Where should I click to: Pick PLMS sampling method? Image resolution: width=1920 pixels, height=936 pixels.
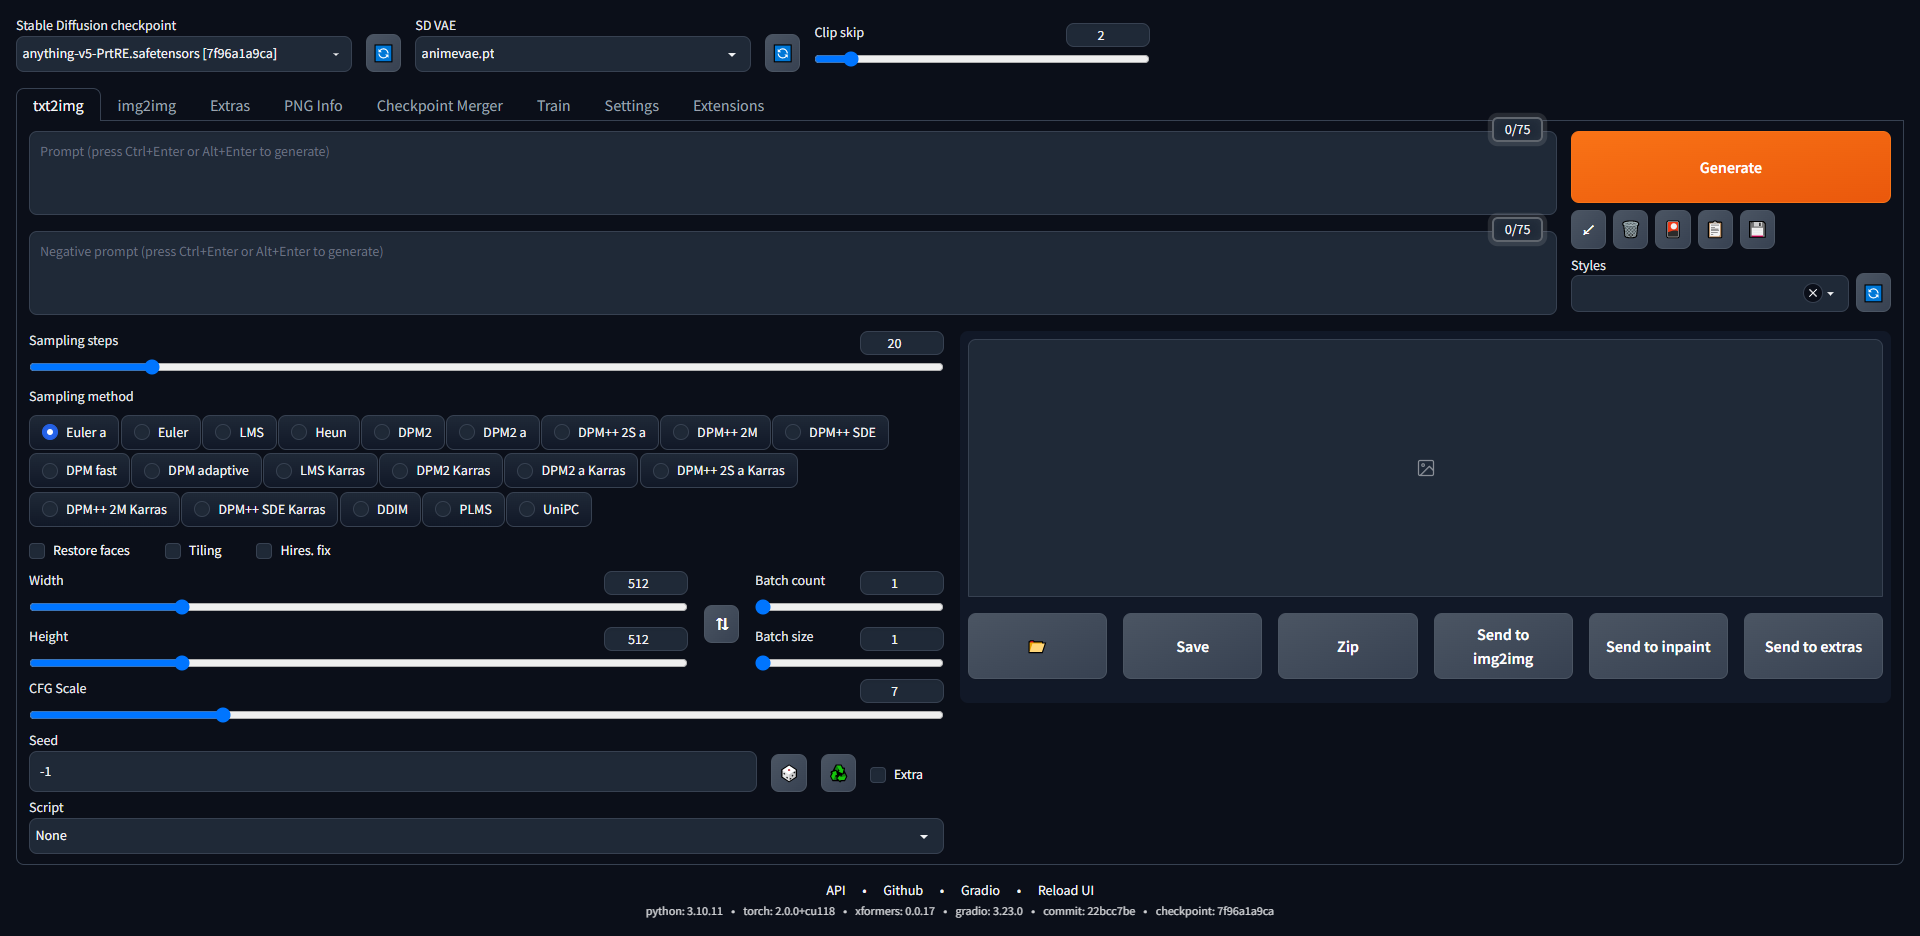[x=463, y=509]
